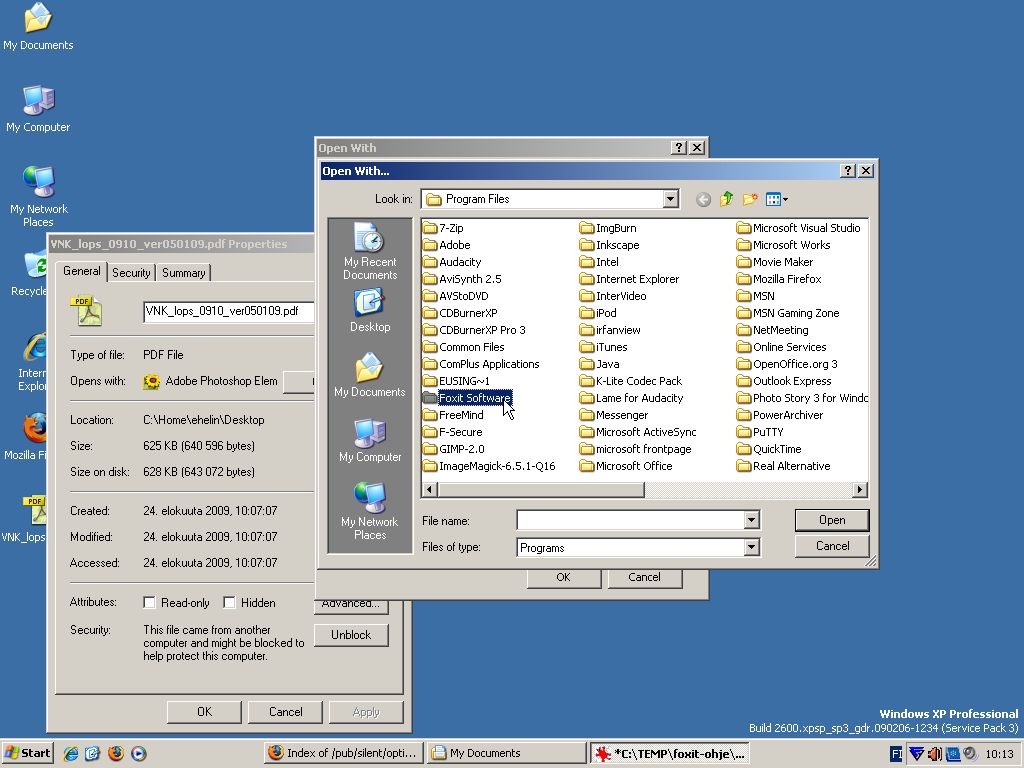Click Cancel in the Open With... file dialog
The image size is (1024, 768).
pos(832,546)
